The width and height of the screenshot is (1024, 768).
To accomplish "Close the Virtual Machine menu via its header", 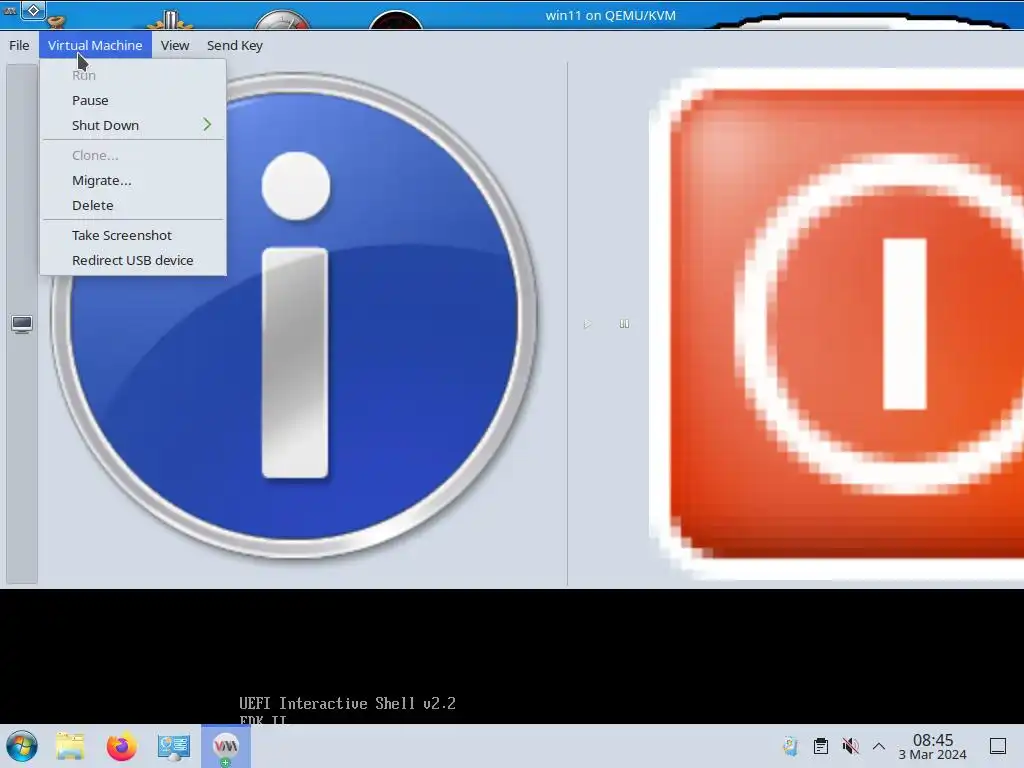I will point(95,45).
